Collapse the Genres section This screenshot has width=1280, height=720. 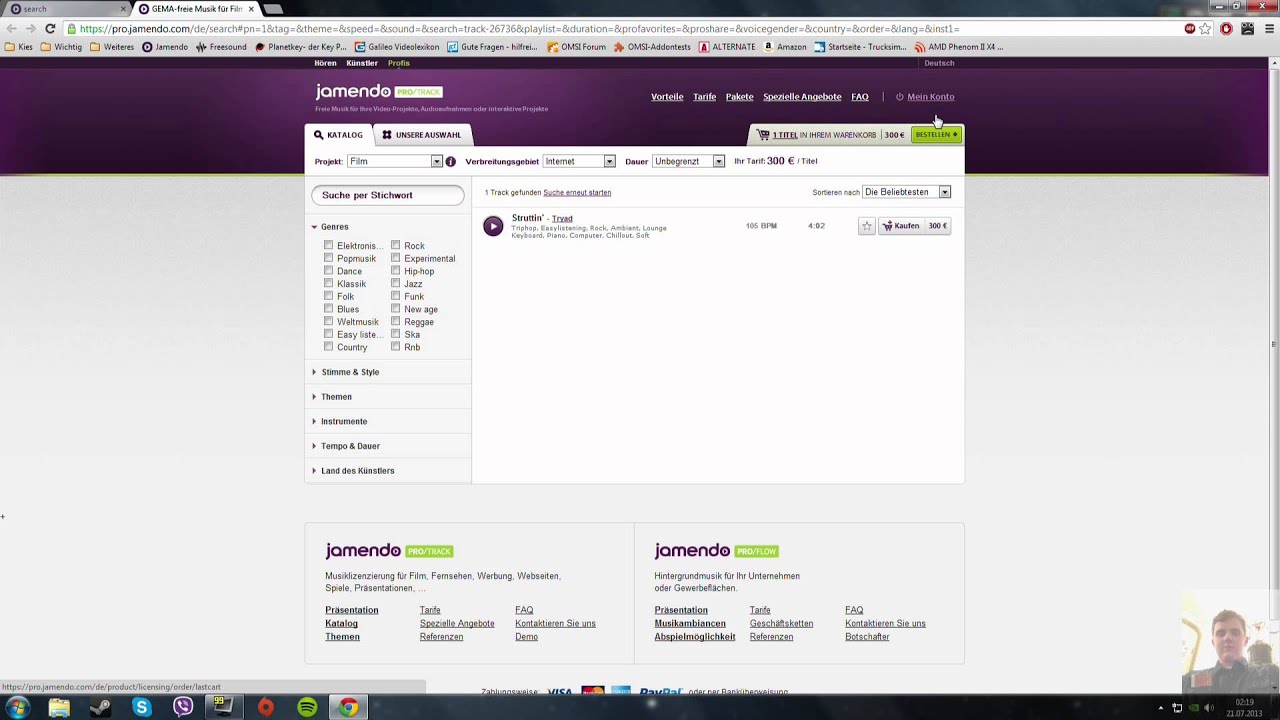coord(330,227)
